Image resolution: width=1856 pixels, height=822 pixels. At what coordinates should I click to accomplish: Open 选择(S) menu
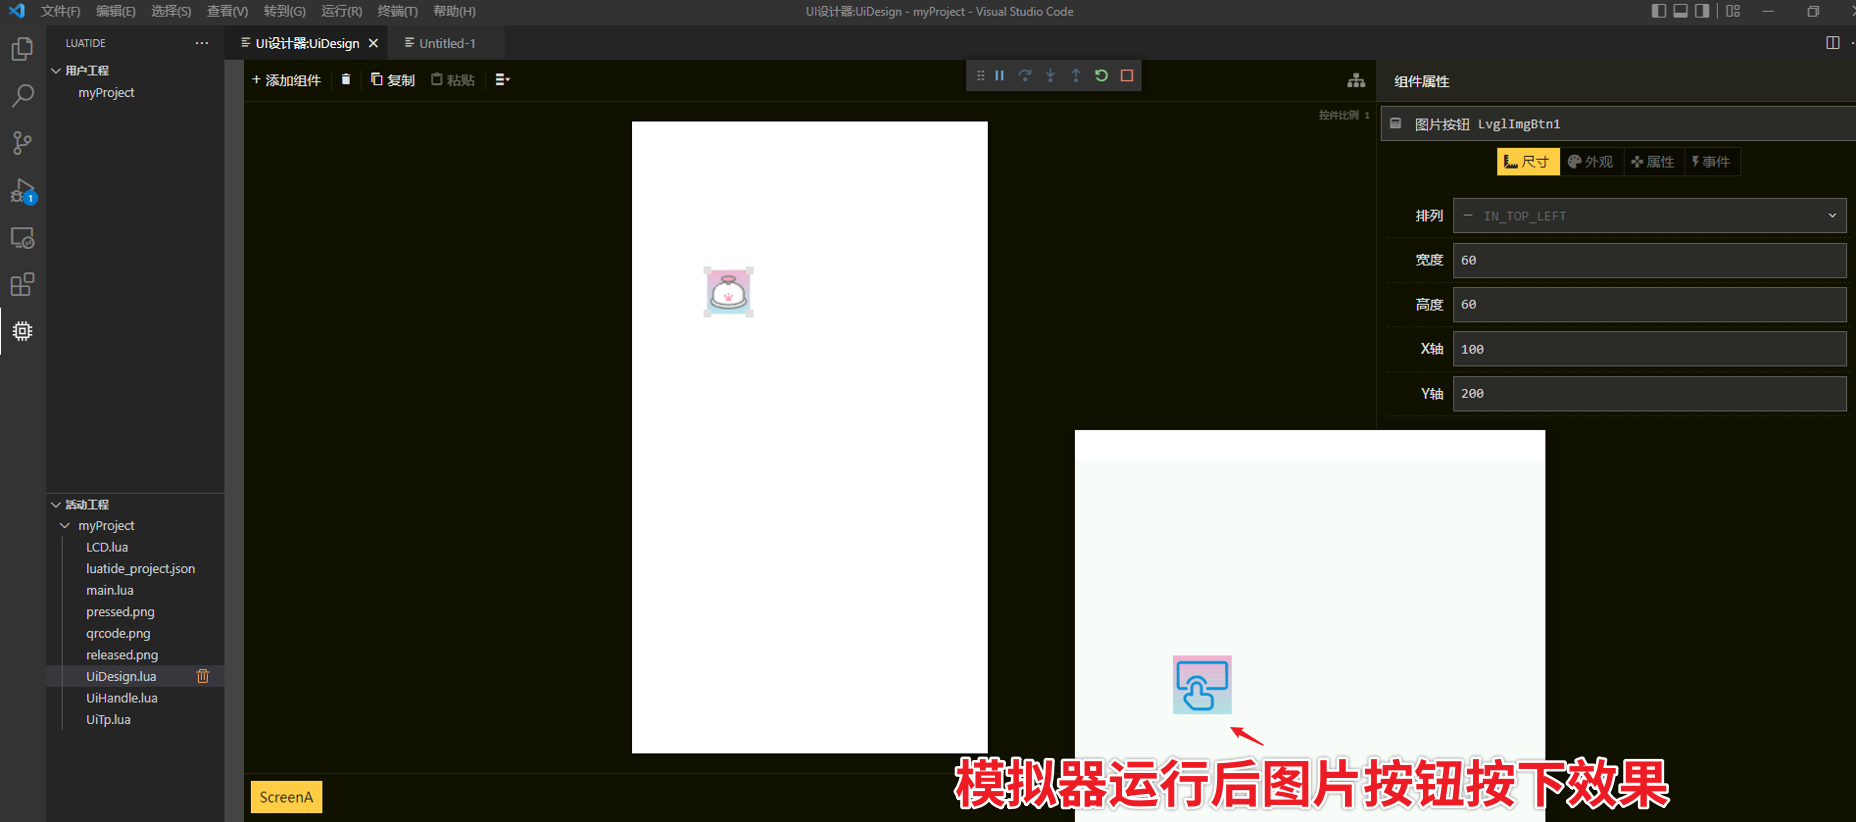pyautogui.click(x=171, y=11)
